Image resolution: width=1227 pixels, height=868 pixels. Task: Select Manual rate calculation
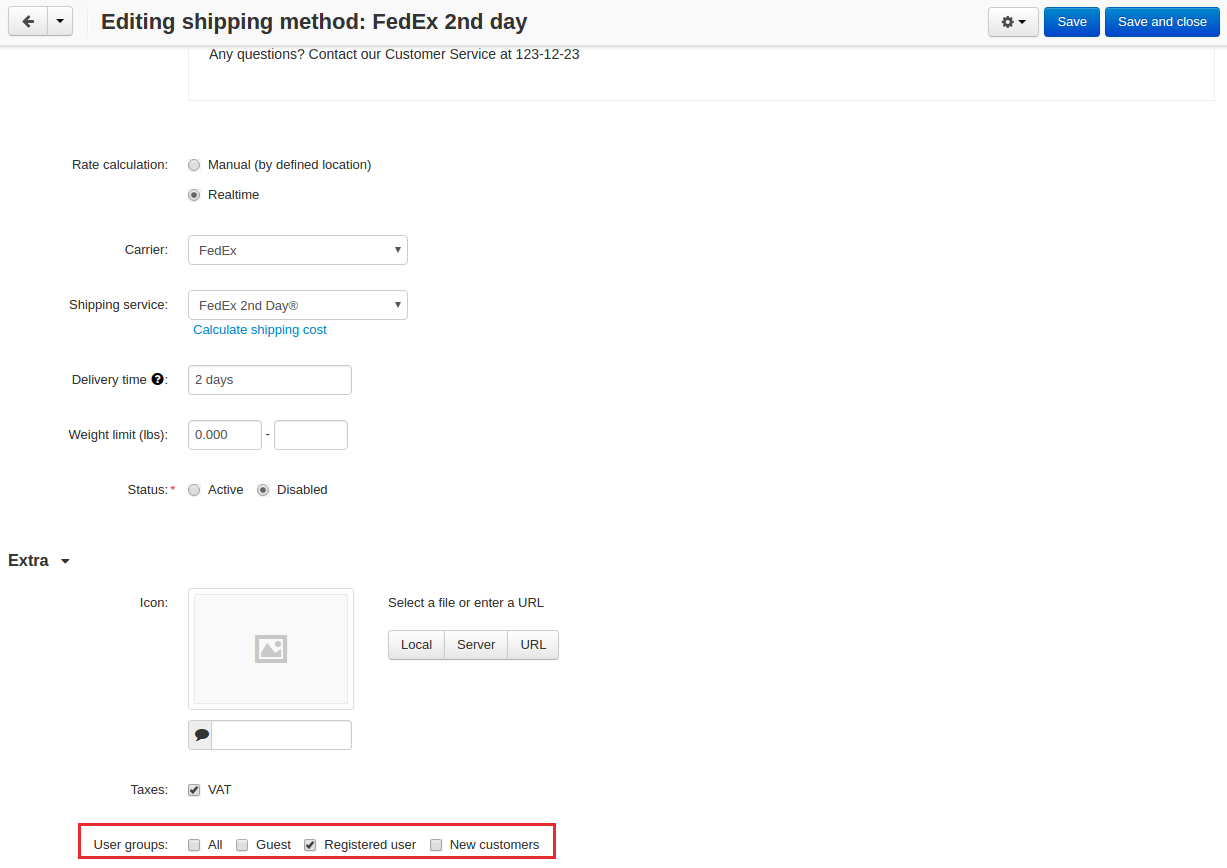[194, 165]
